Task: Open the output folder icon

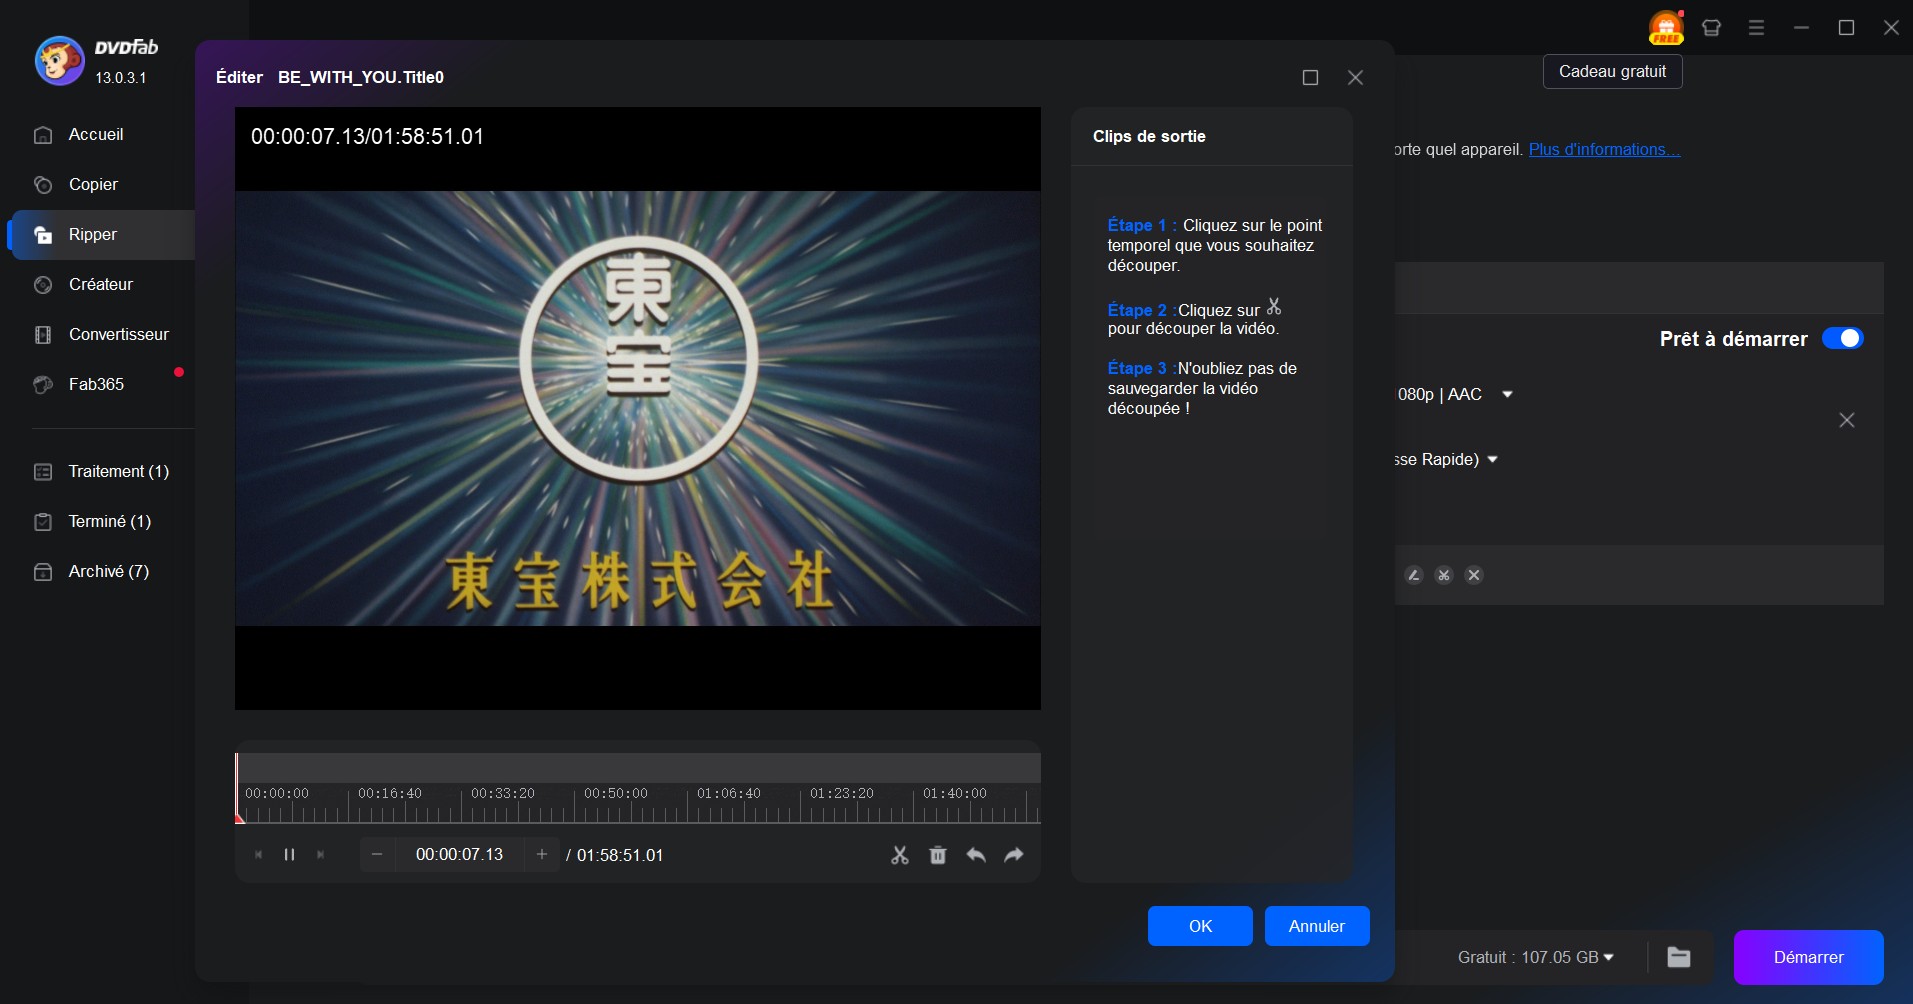Action: [x=1679, y=957]
